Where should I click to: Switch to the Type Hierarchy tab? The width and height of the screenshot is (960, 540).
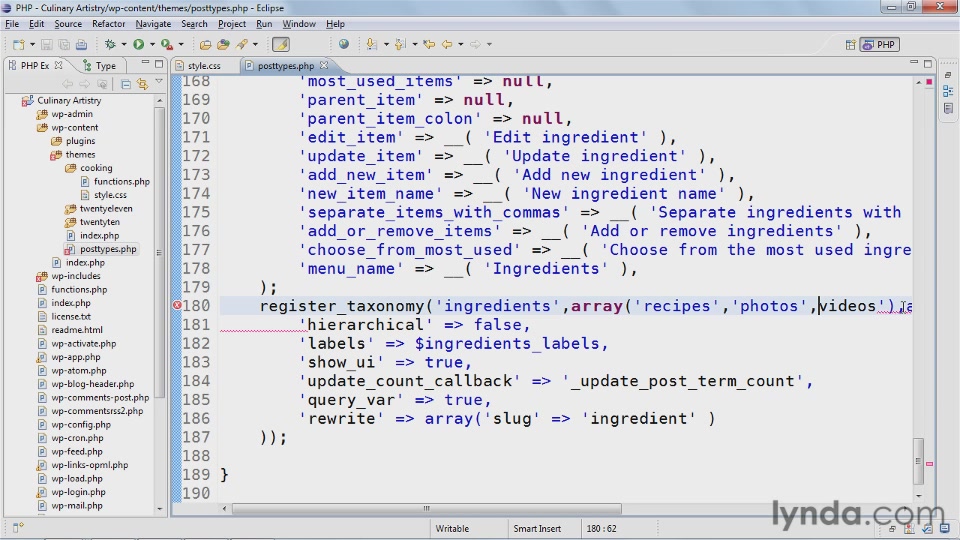point(99,66)
